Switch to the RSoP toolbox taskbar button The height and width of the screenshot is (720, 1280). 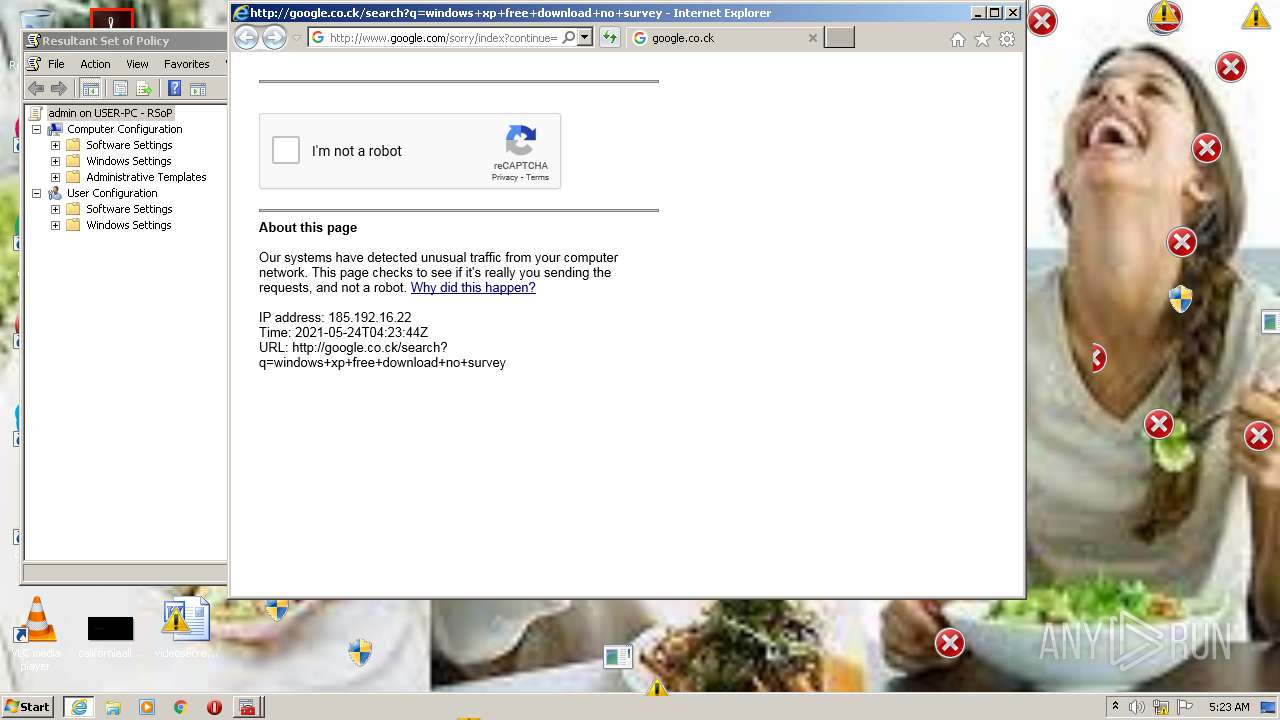click(x=247, y=707)
